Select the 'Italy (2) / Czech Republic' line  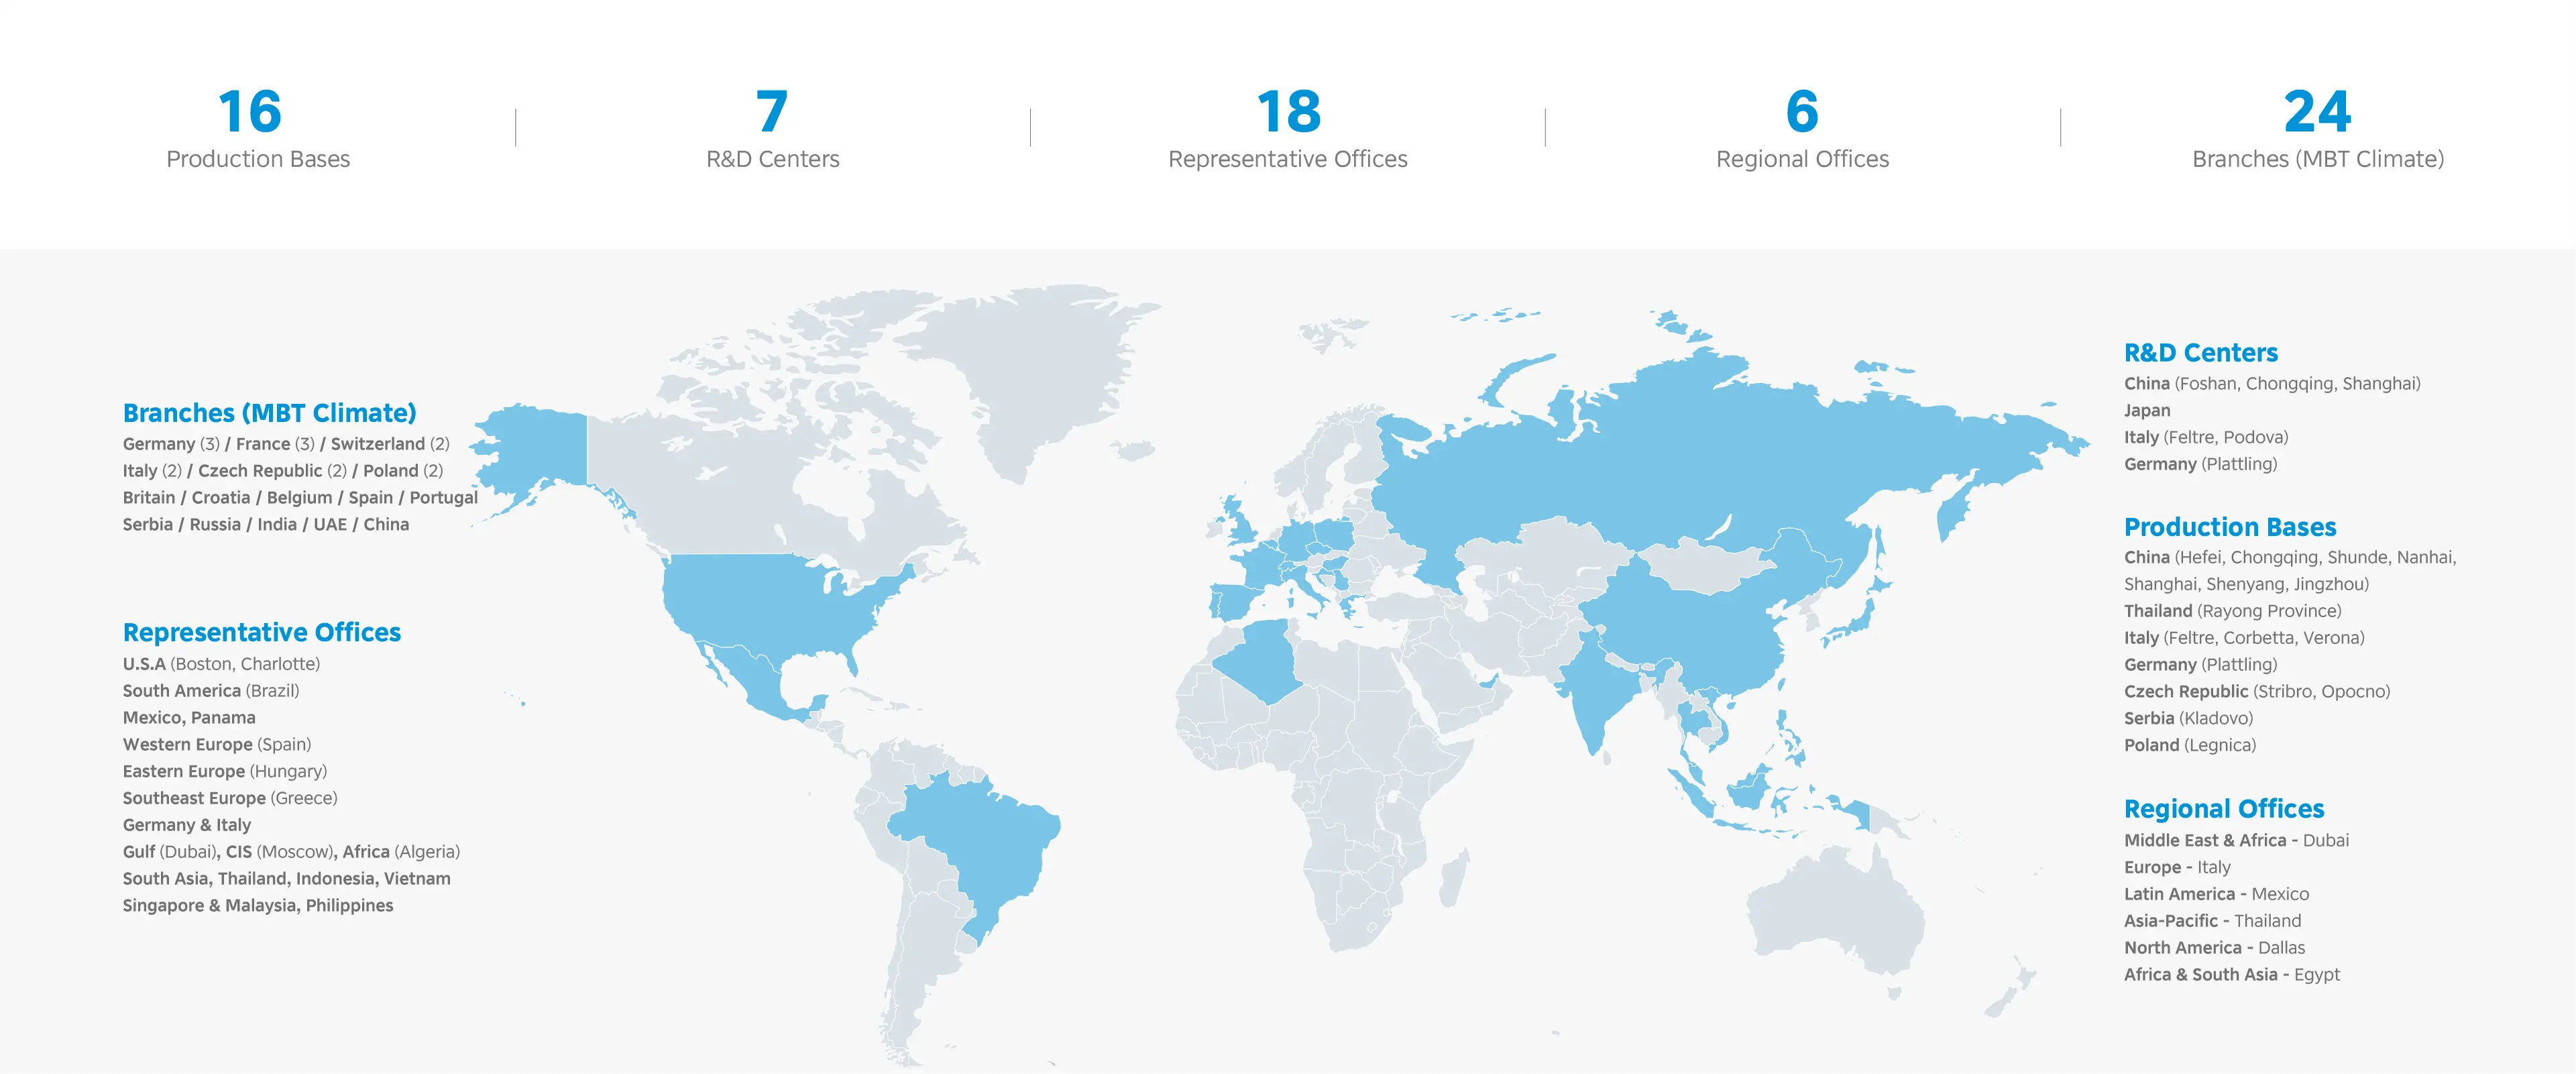282,471
